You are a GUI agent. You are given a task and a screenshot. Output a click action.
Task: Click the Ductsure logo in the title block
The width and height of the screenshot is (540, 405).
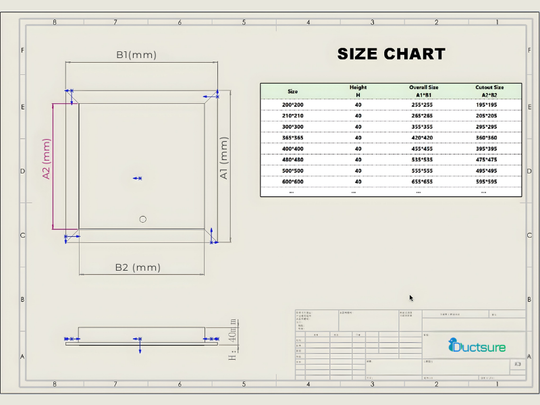[x=477, y=346]
